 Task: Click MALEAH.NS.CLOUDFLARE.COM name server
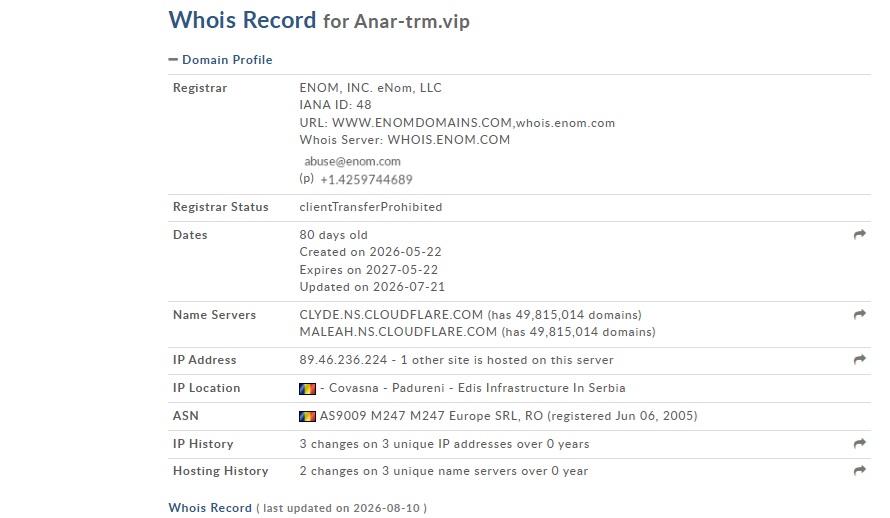point(398,332)
